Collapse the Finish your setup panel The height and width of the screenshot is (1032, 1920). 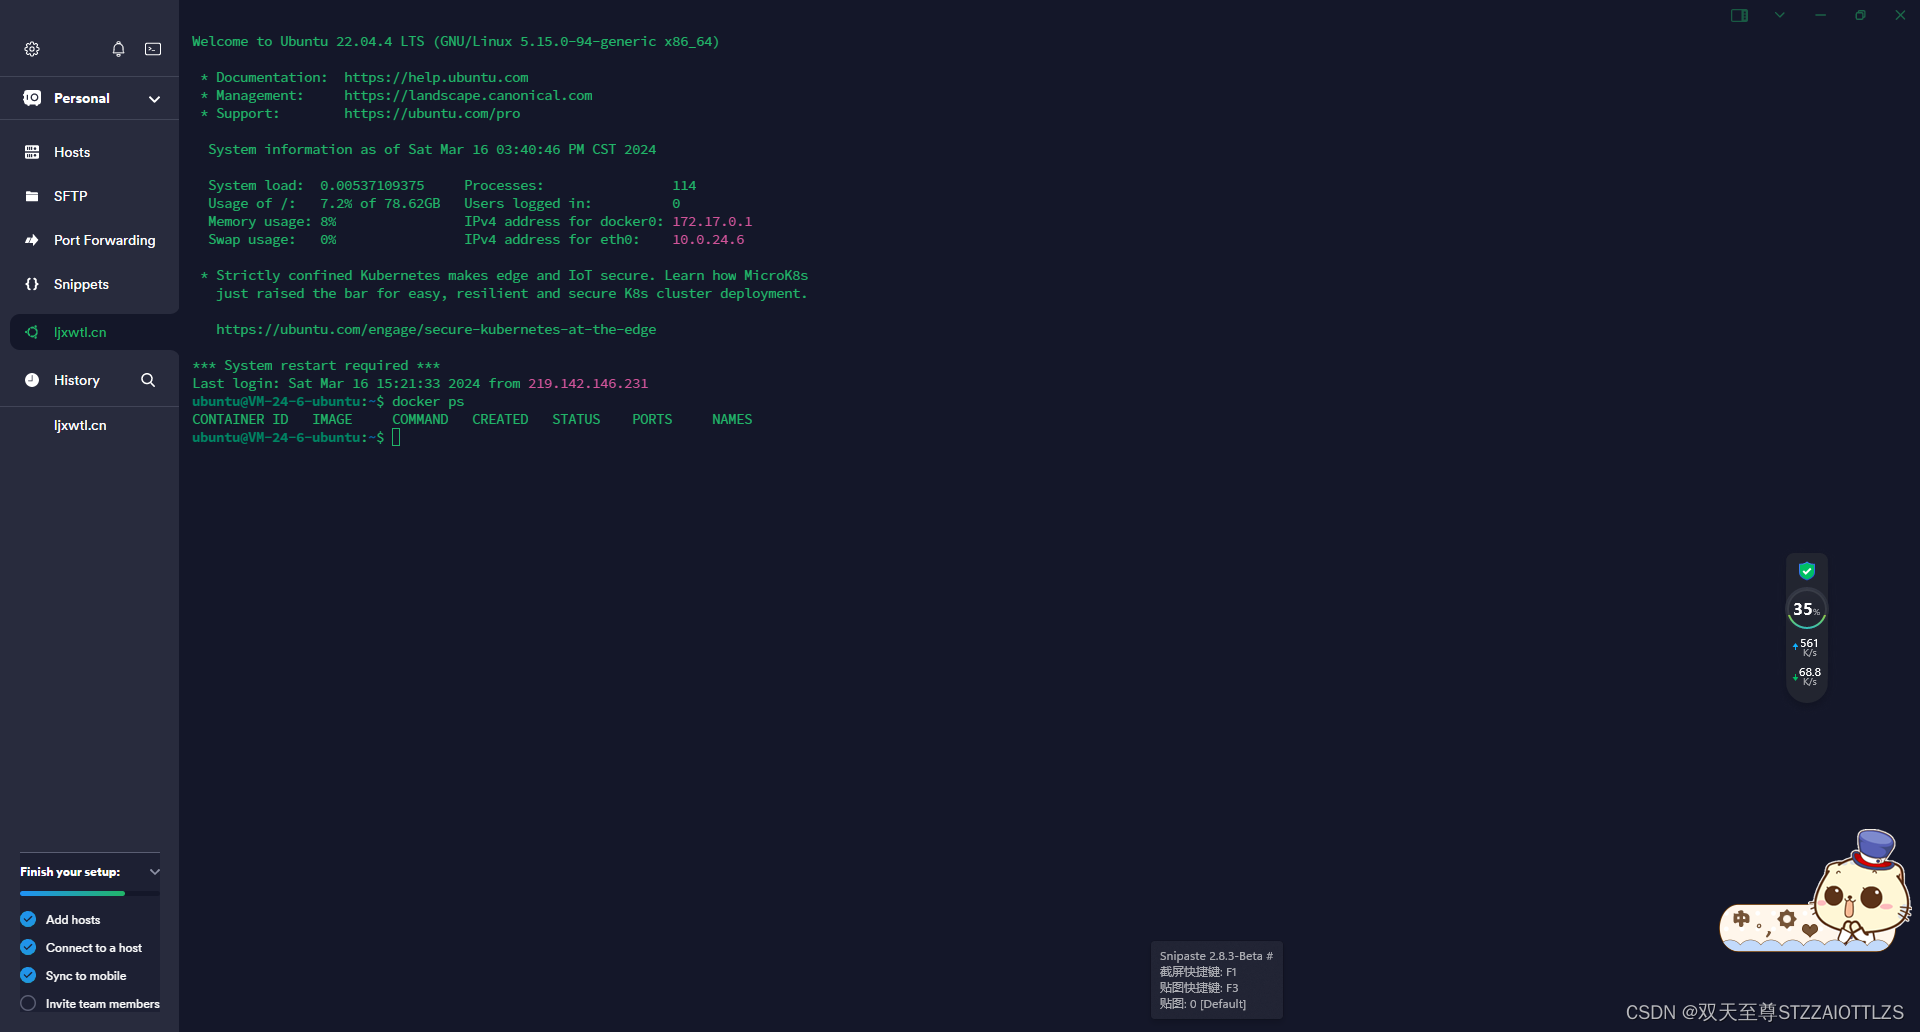coord(155,871)
